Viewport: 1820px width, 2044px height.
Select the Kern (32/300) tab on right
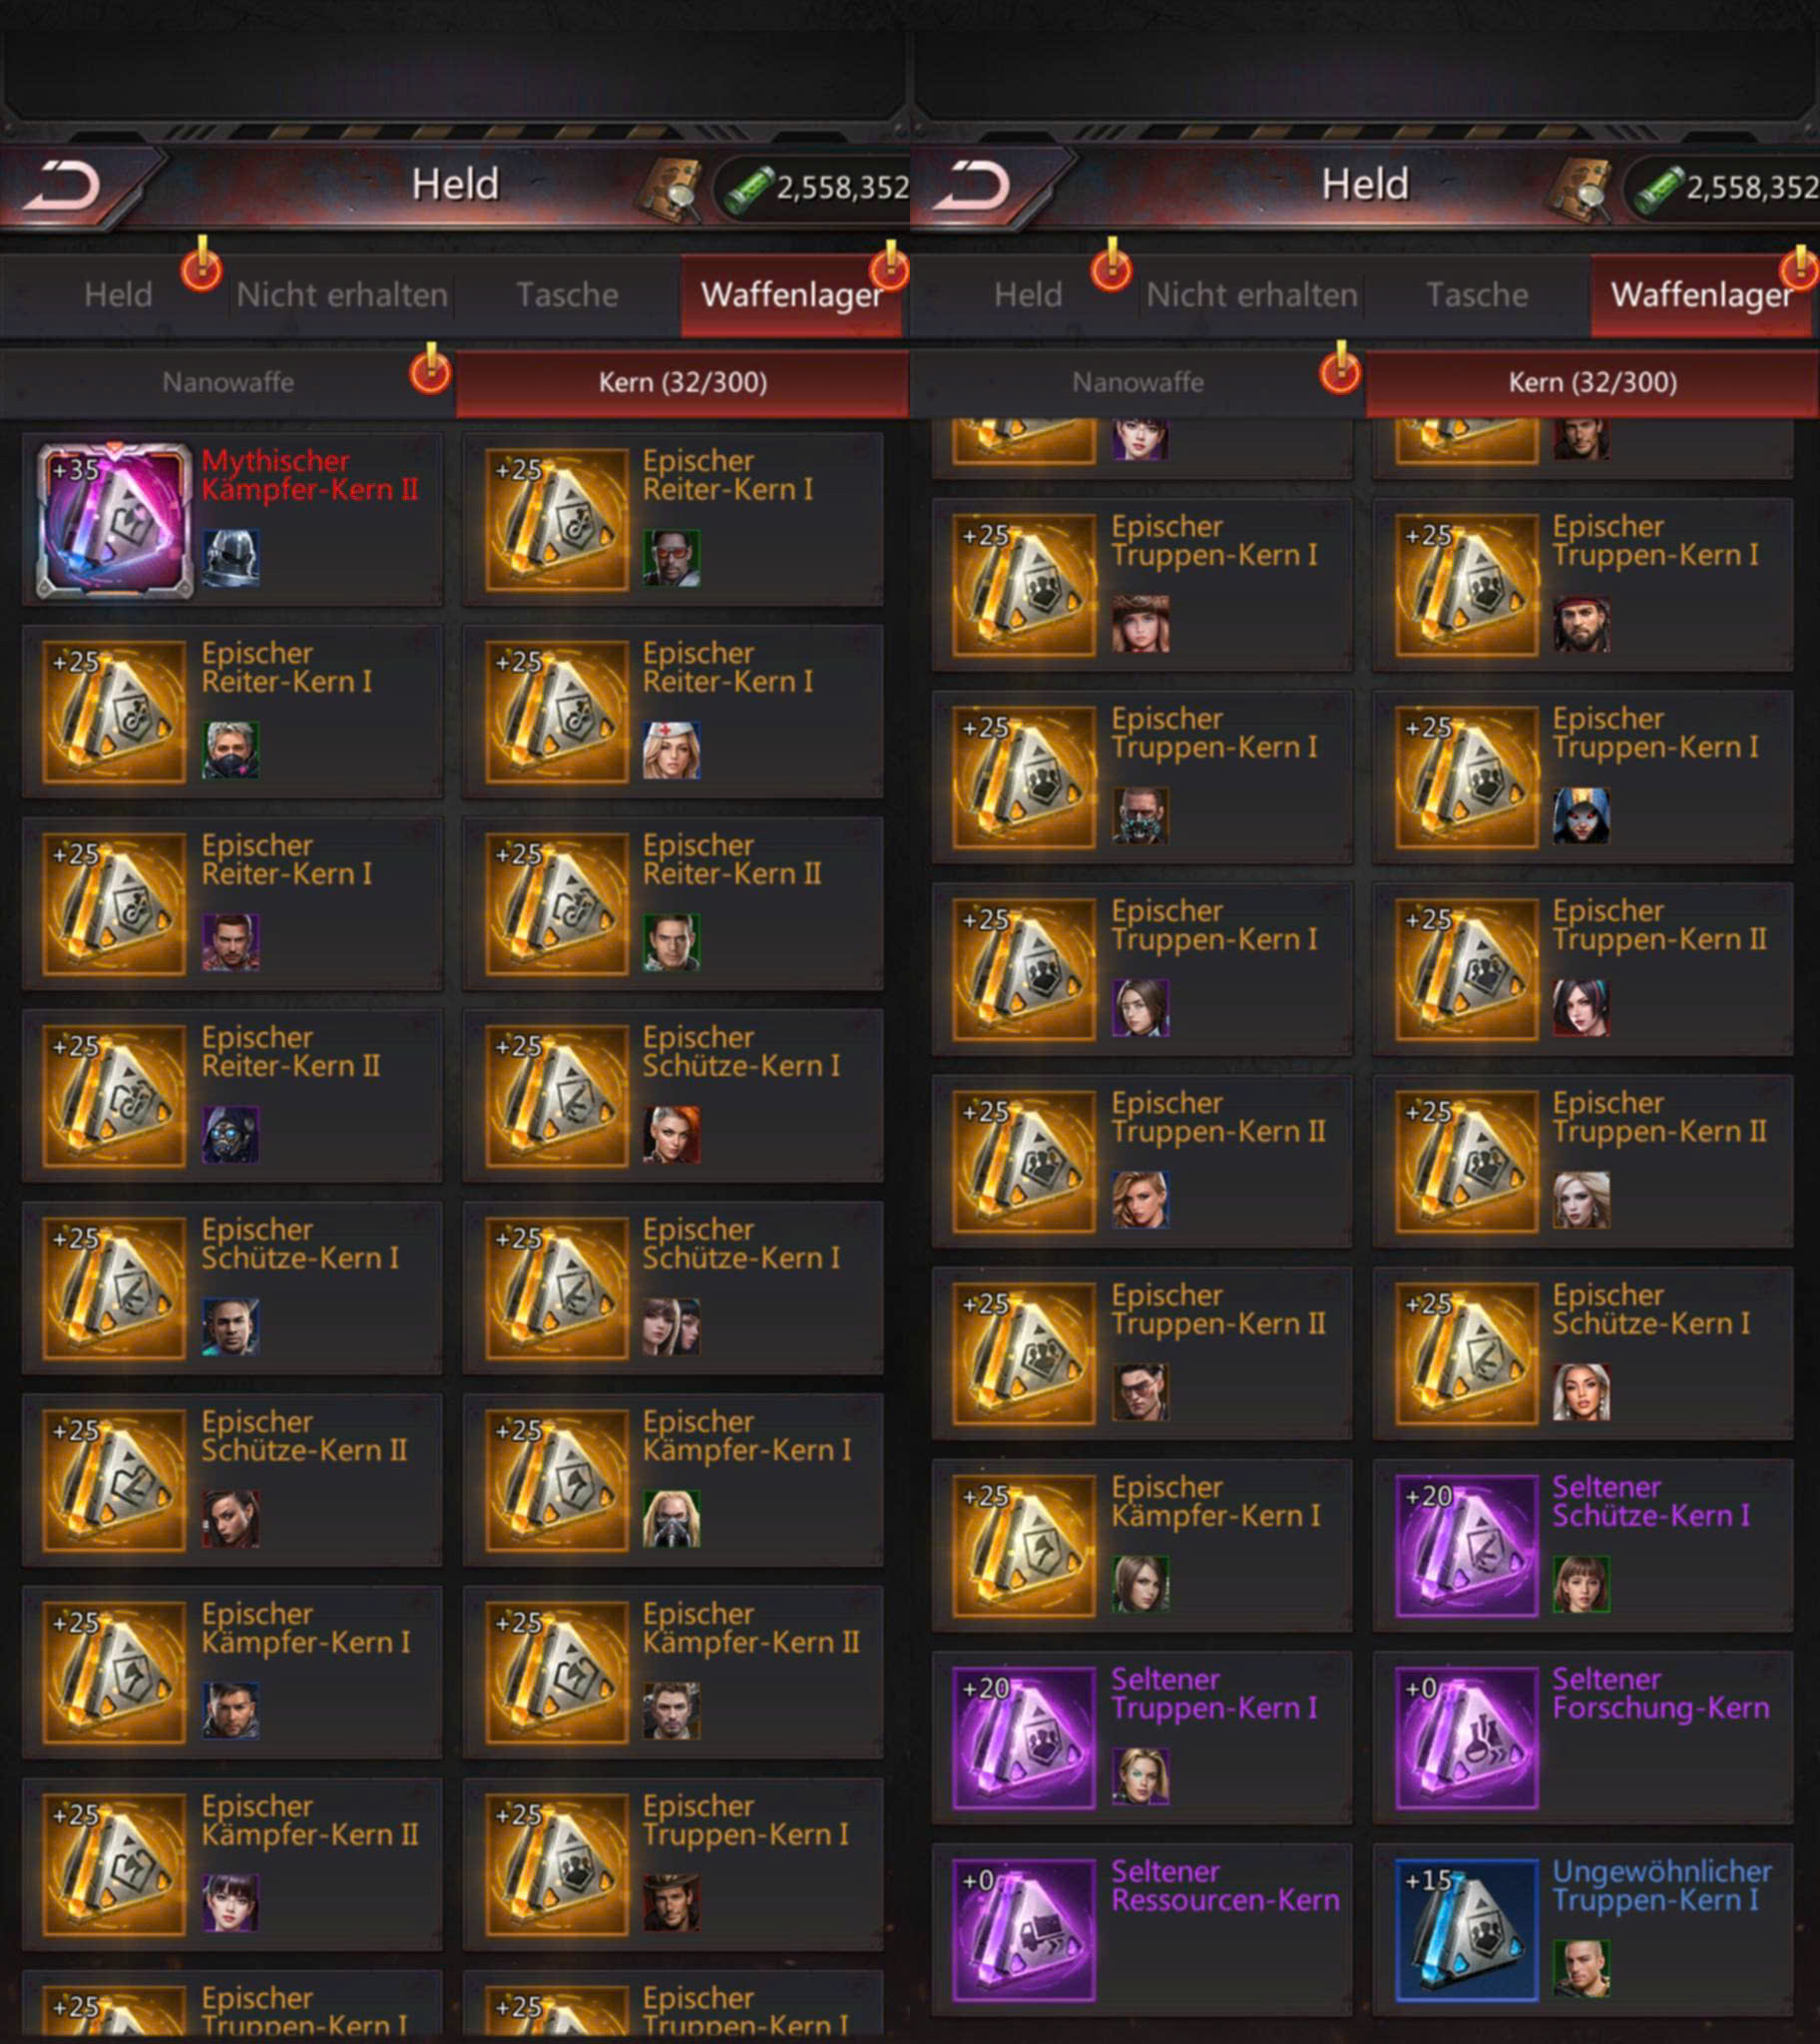[1592, 382]
